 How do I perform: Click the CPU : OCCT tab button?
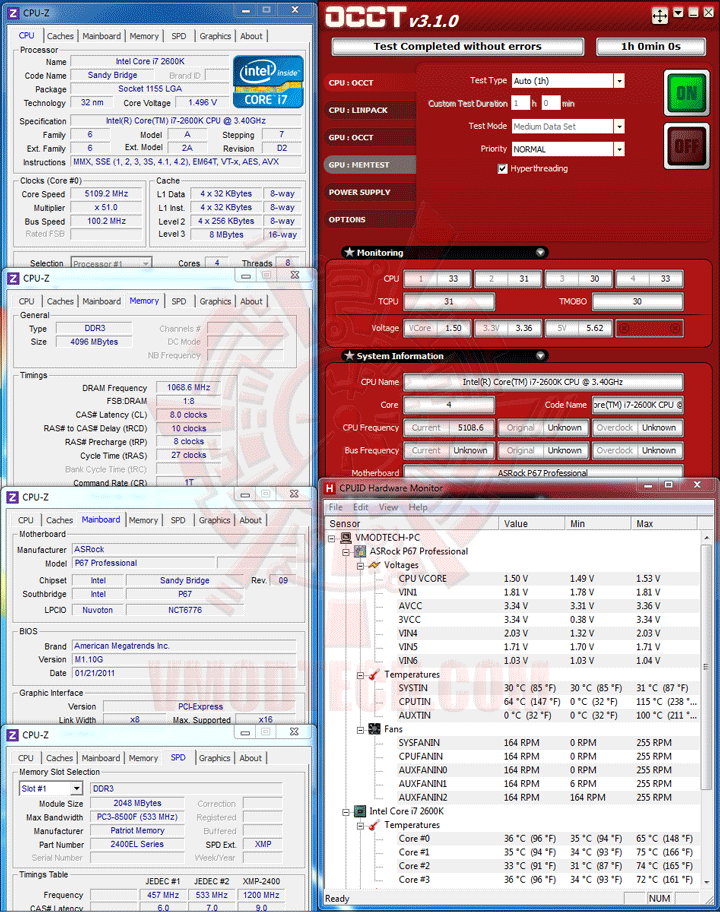click(x=370, y=83)
